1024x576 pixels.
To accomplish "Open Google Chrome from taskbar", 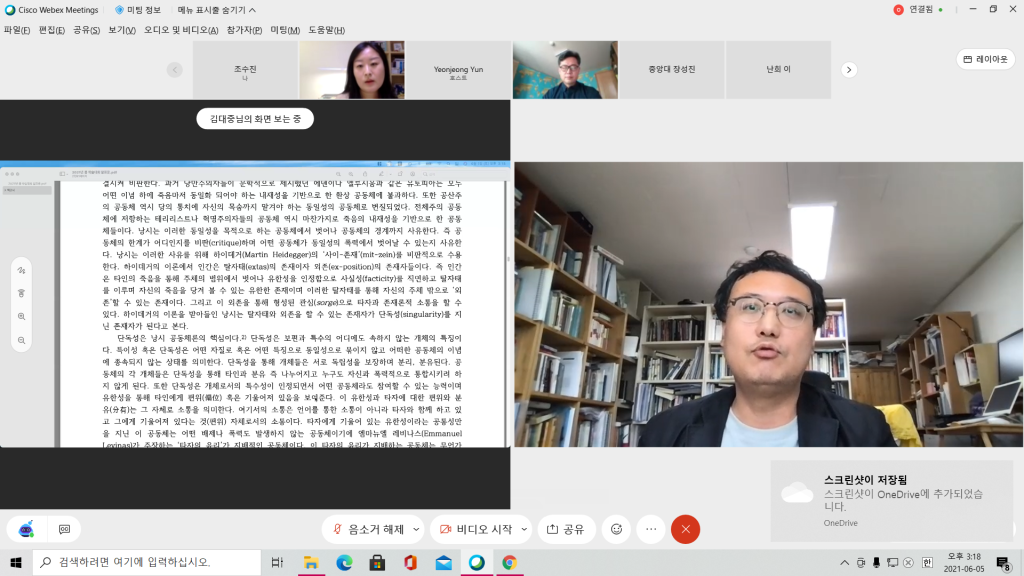I will (x=510, y=562).
